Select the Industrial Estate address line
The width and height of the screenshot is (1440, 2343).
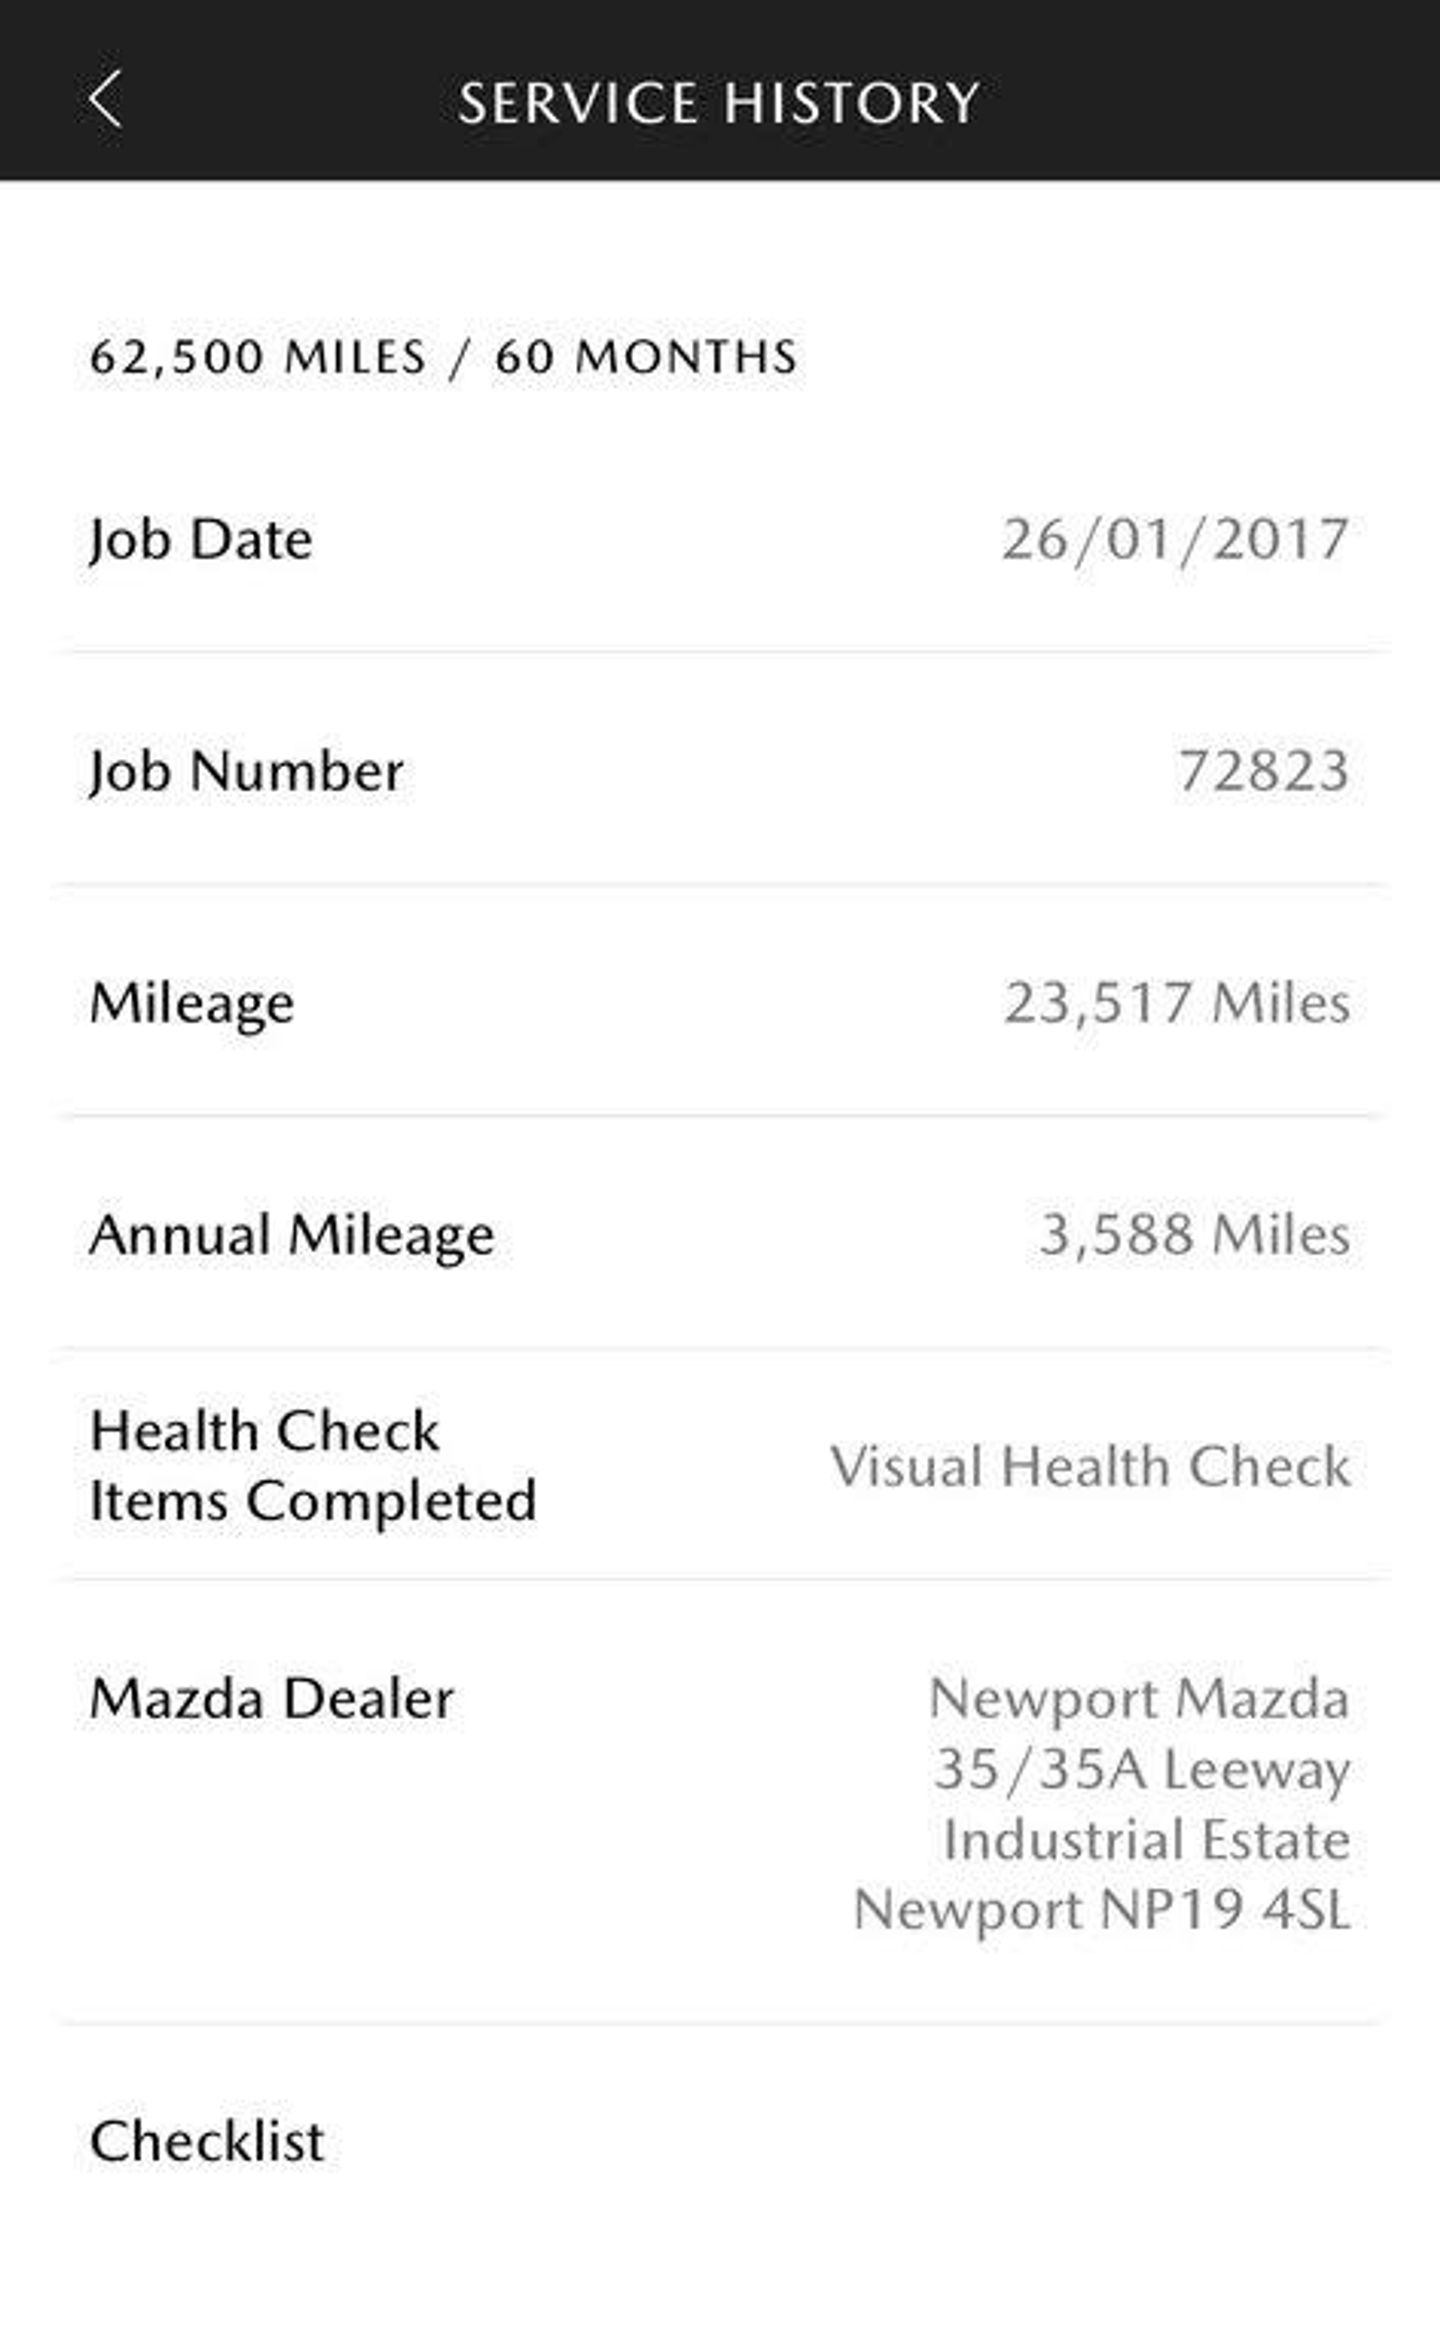coord(1147,1840)
